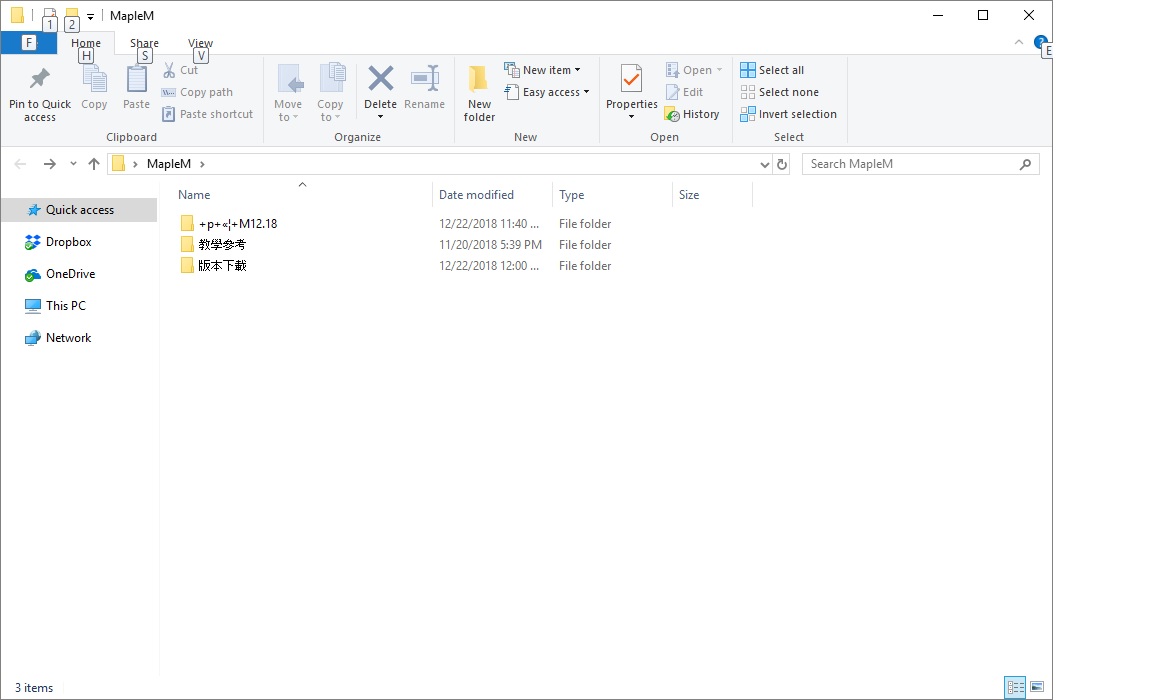Click Select all in the ribbon
Viewport: 1152px width, 700px height.
point(772,71)
